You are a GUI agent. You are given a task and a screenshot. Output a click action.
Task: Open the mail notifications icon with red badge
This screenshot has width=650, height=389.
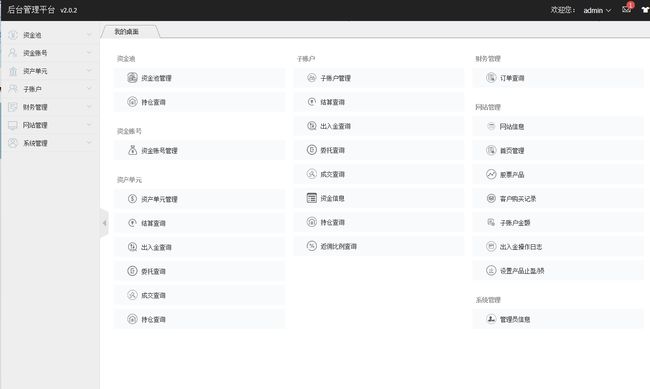coord(627,9)
